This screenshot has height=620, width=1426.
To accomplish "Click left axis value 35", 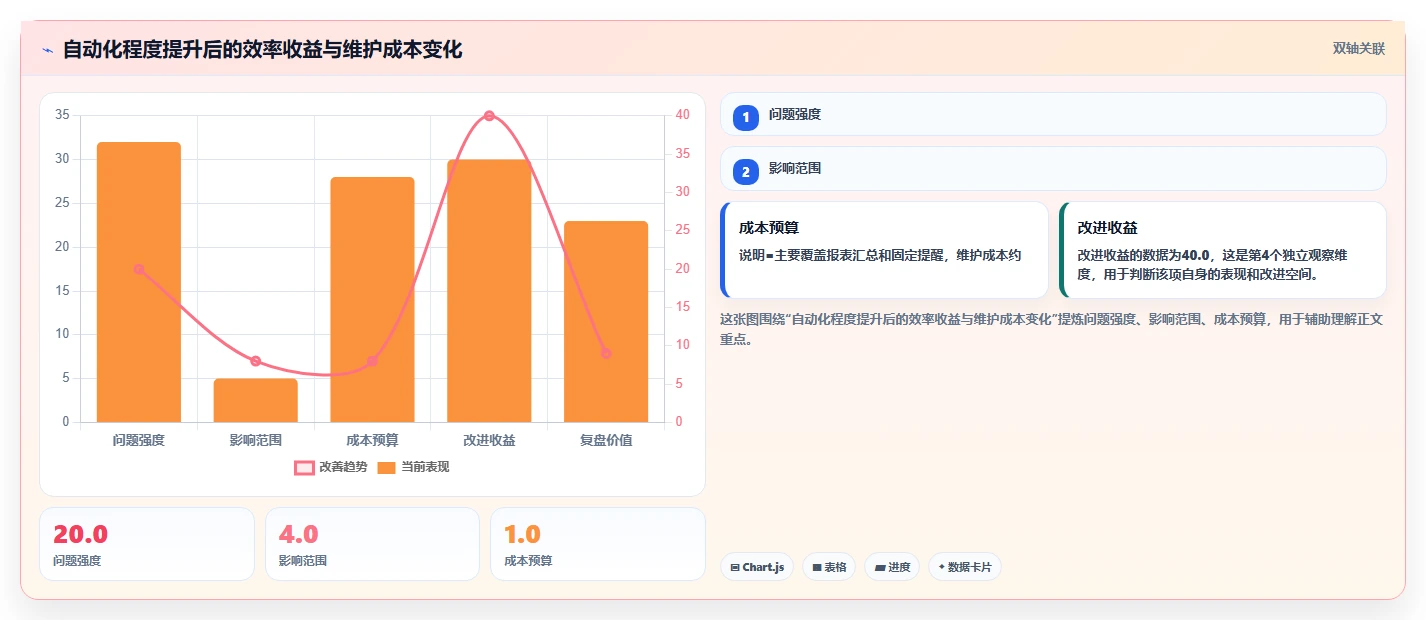I will coord(62,115).
